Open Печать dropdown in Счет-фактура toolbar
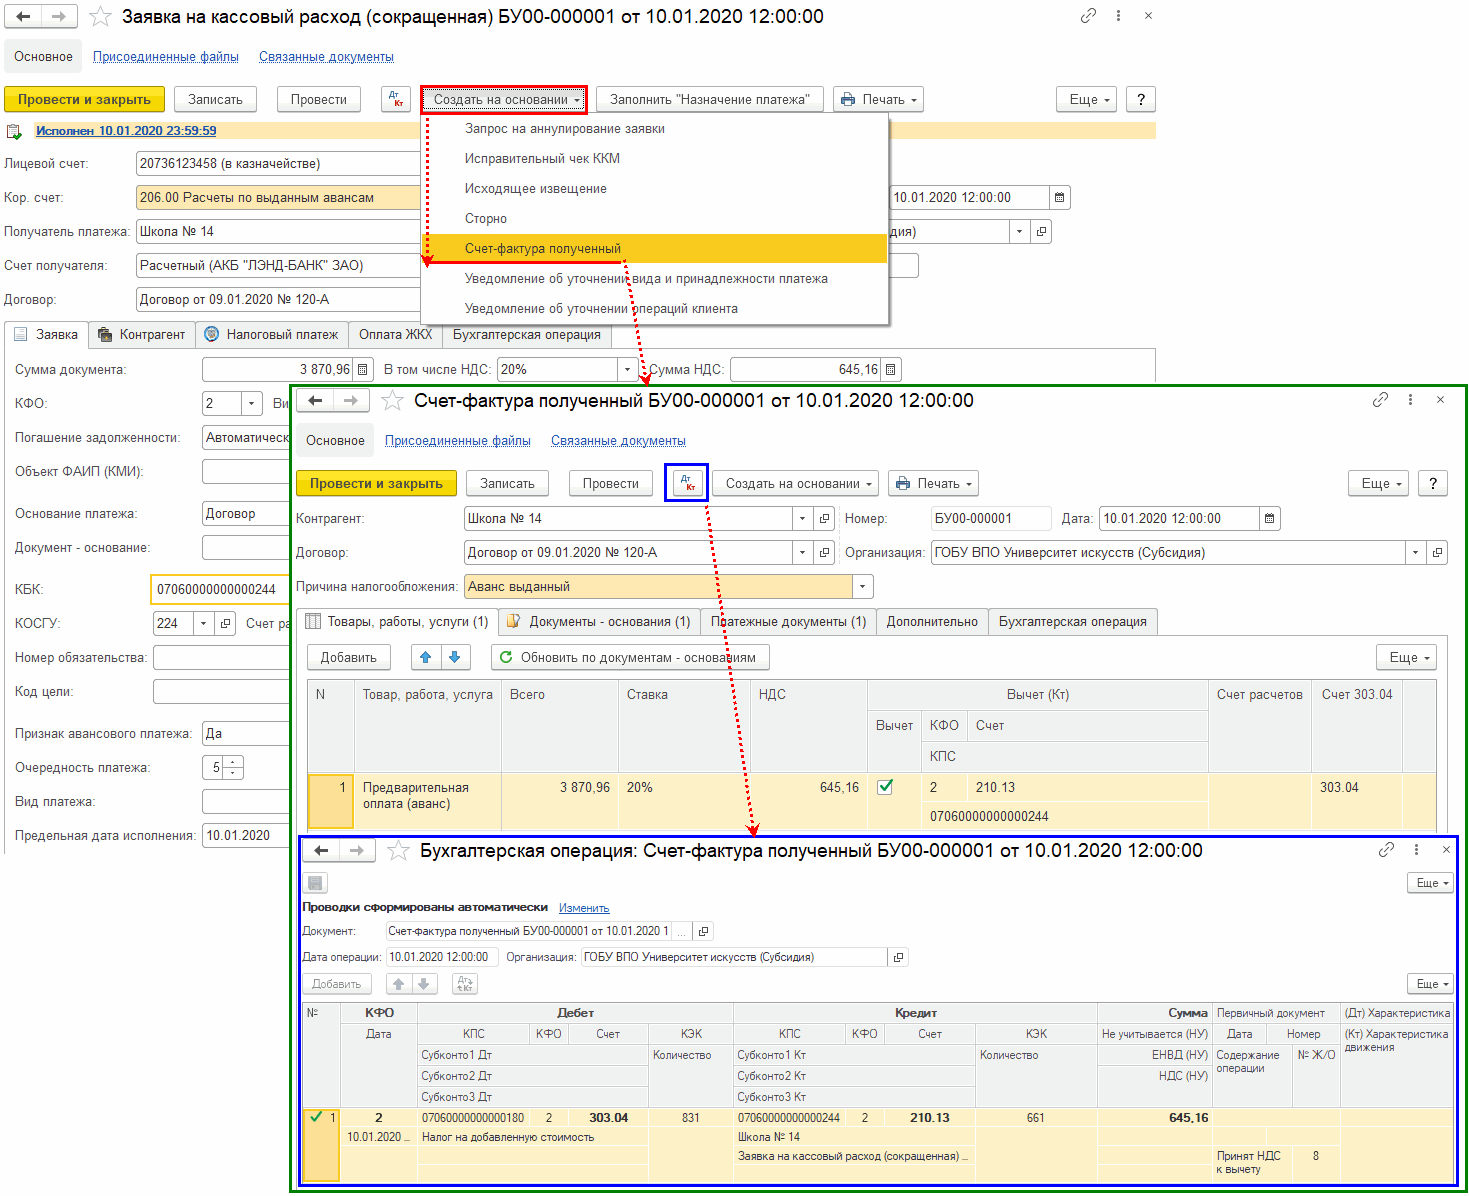Screen dimensions: 1469x1196 (x=933, y=483)
